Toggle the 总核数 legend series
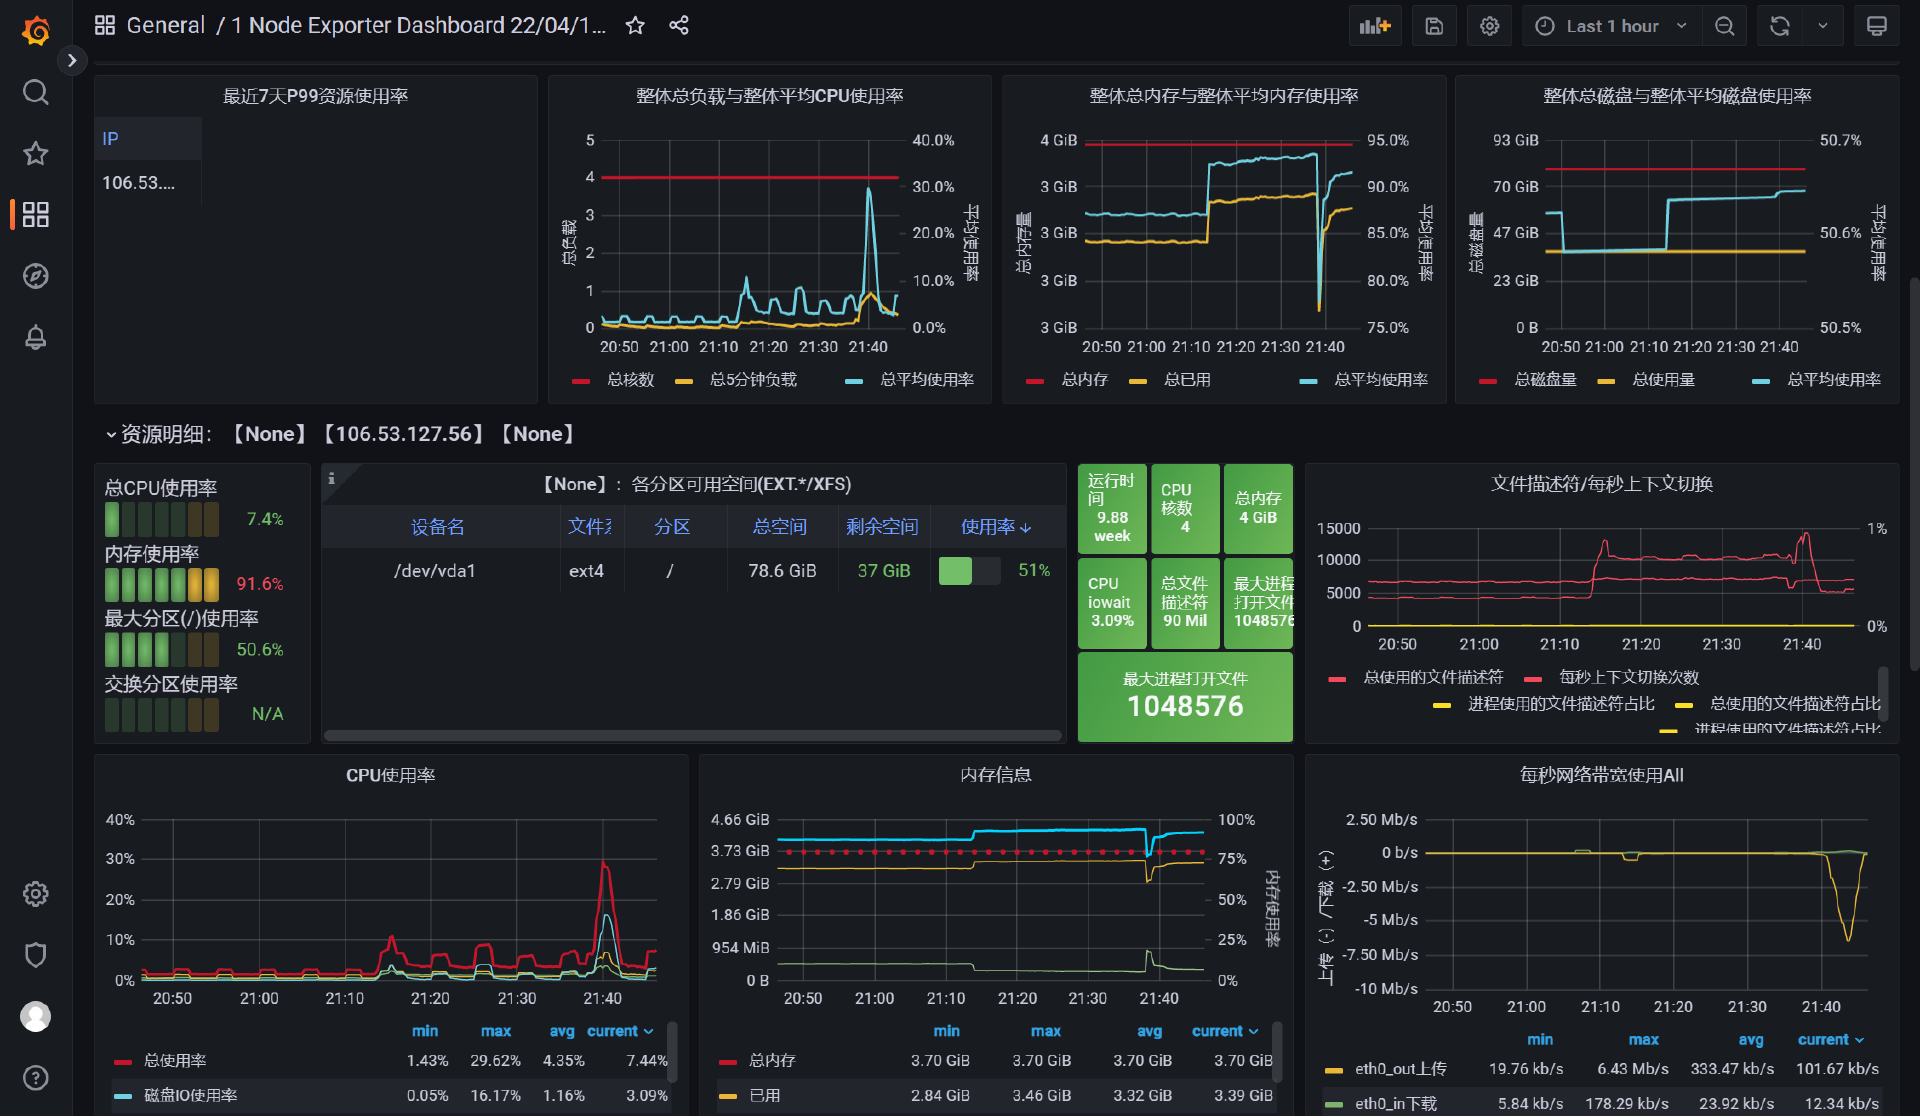The image size is (1920, 1116). coord(630,380)
